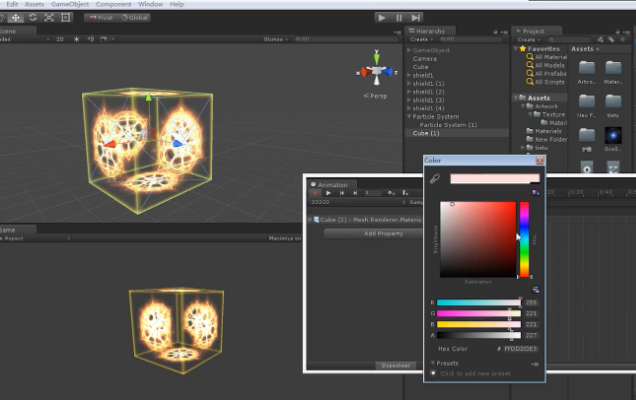Click the Pause button in top toolbar
The image size is (636, 400).
[399, 17]
